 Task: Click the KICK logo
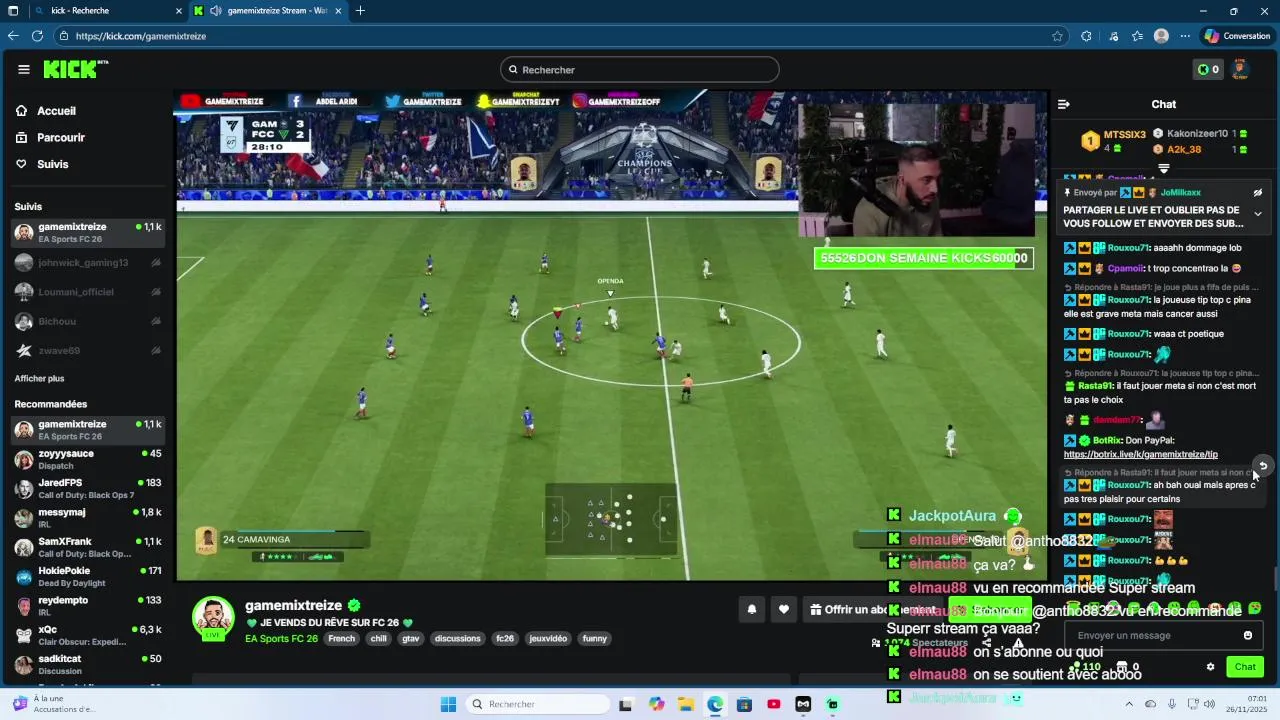pyautogui.click(x=75, y=69)
